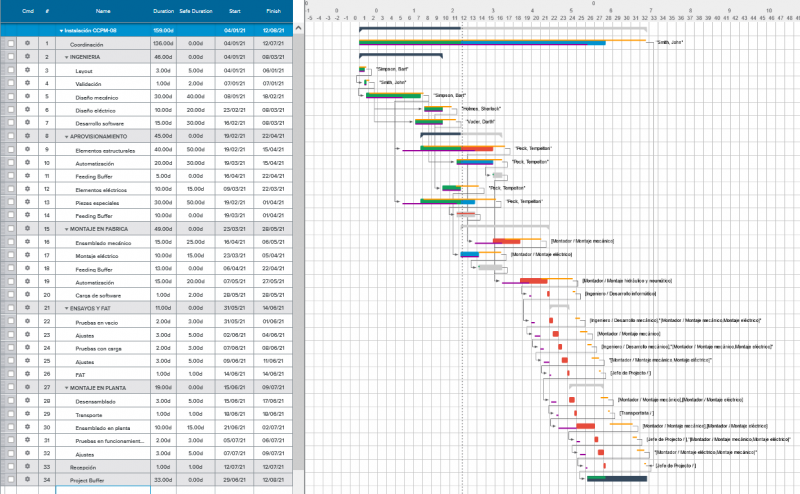Viewport: 800px width, 494px height.
Task: Collapse the INGENIERIA task group
Action: (67, 57)
